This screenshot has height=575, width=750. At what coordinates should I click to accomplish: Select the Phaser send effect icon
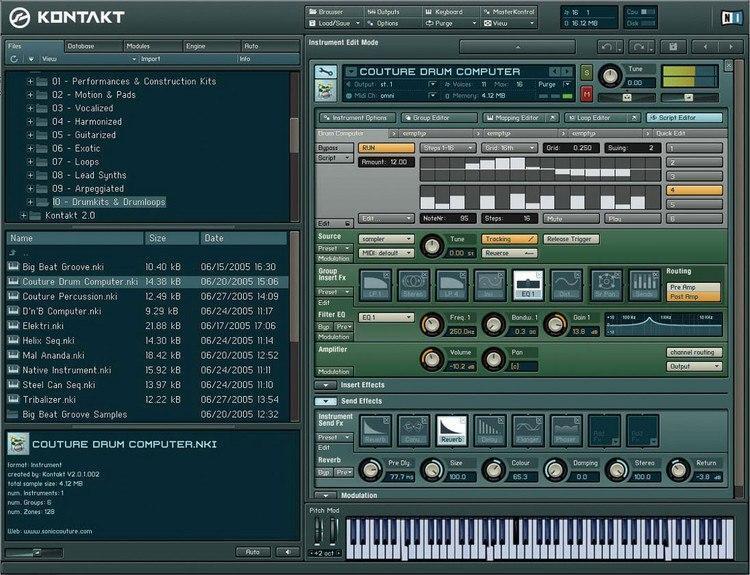[565, 430]
